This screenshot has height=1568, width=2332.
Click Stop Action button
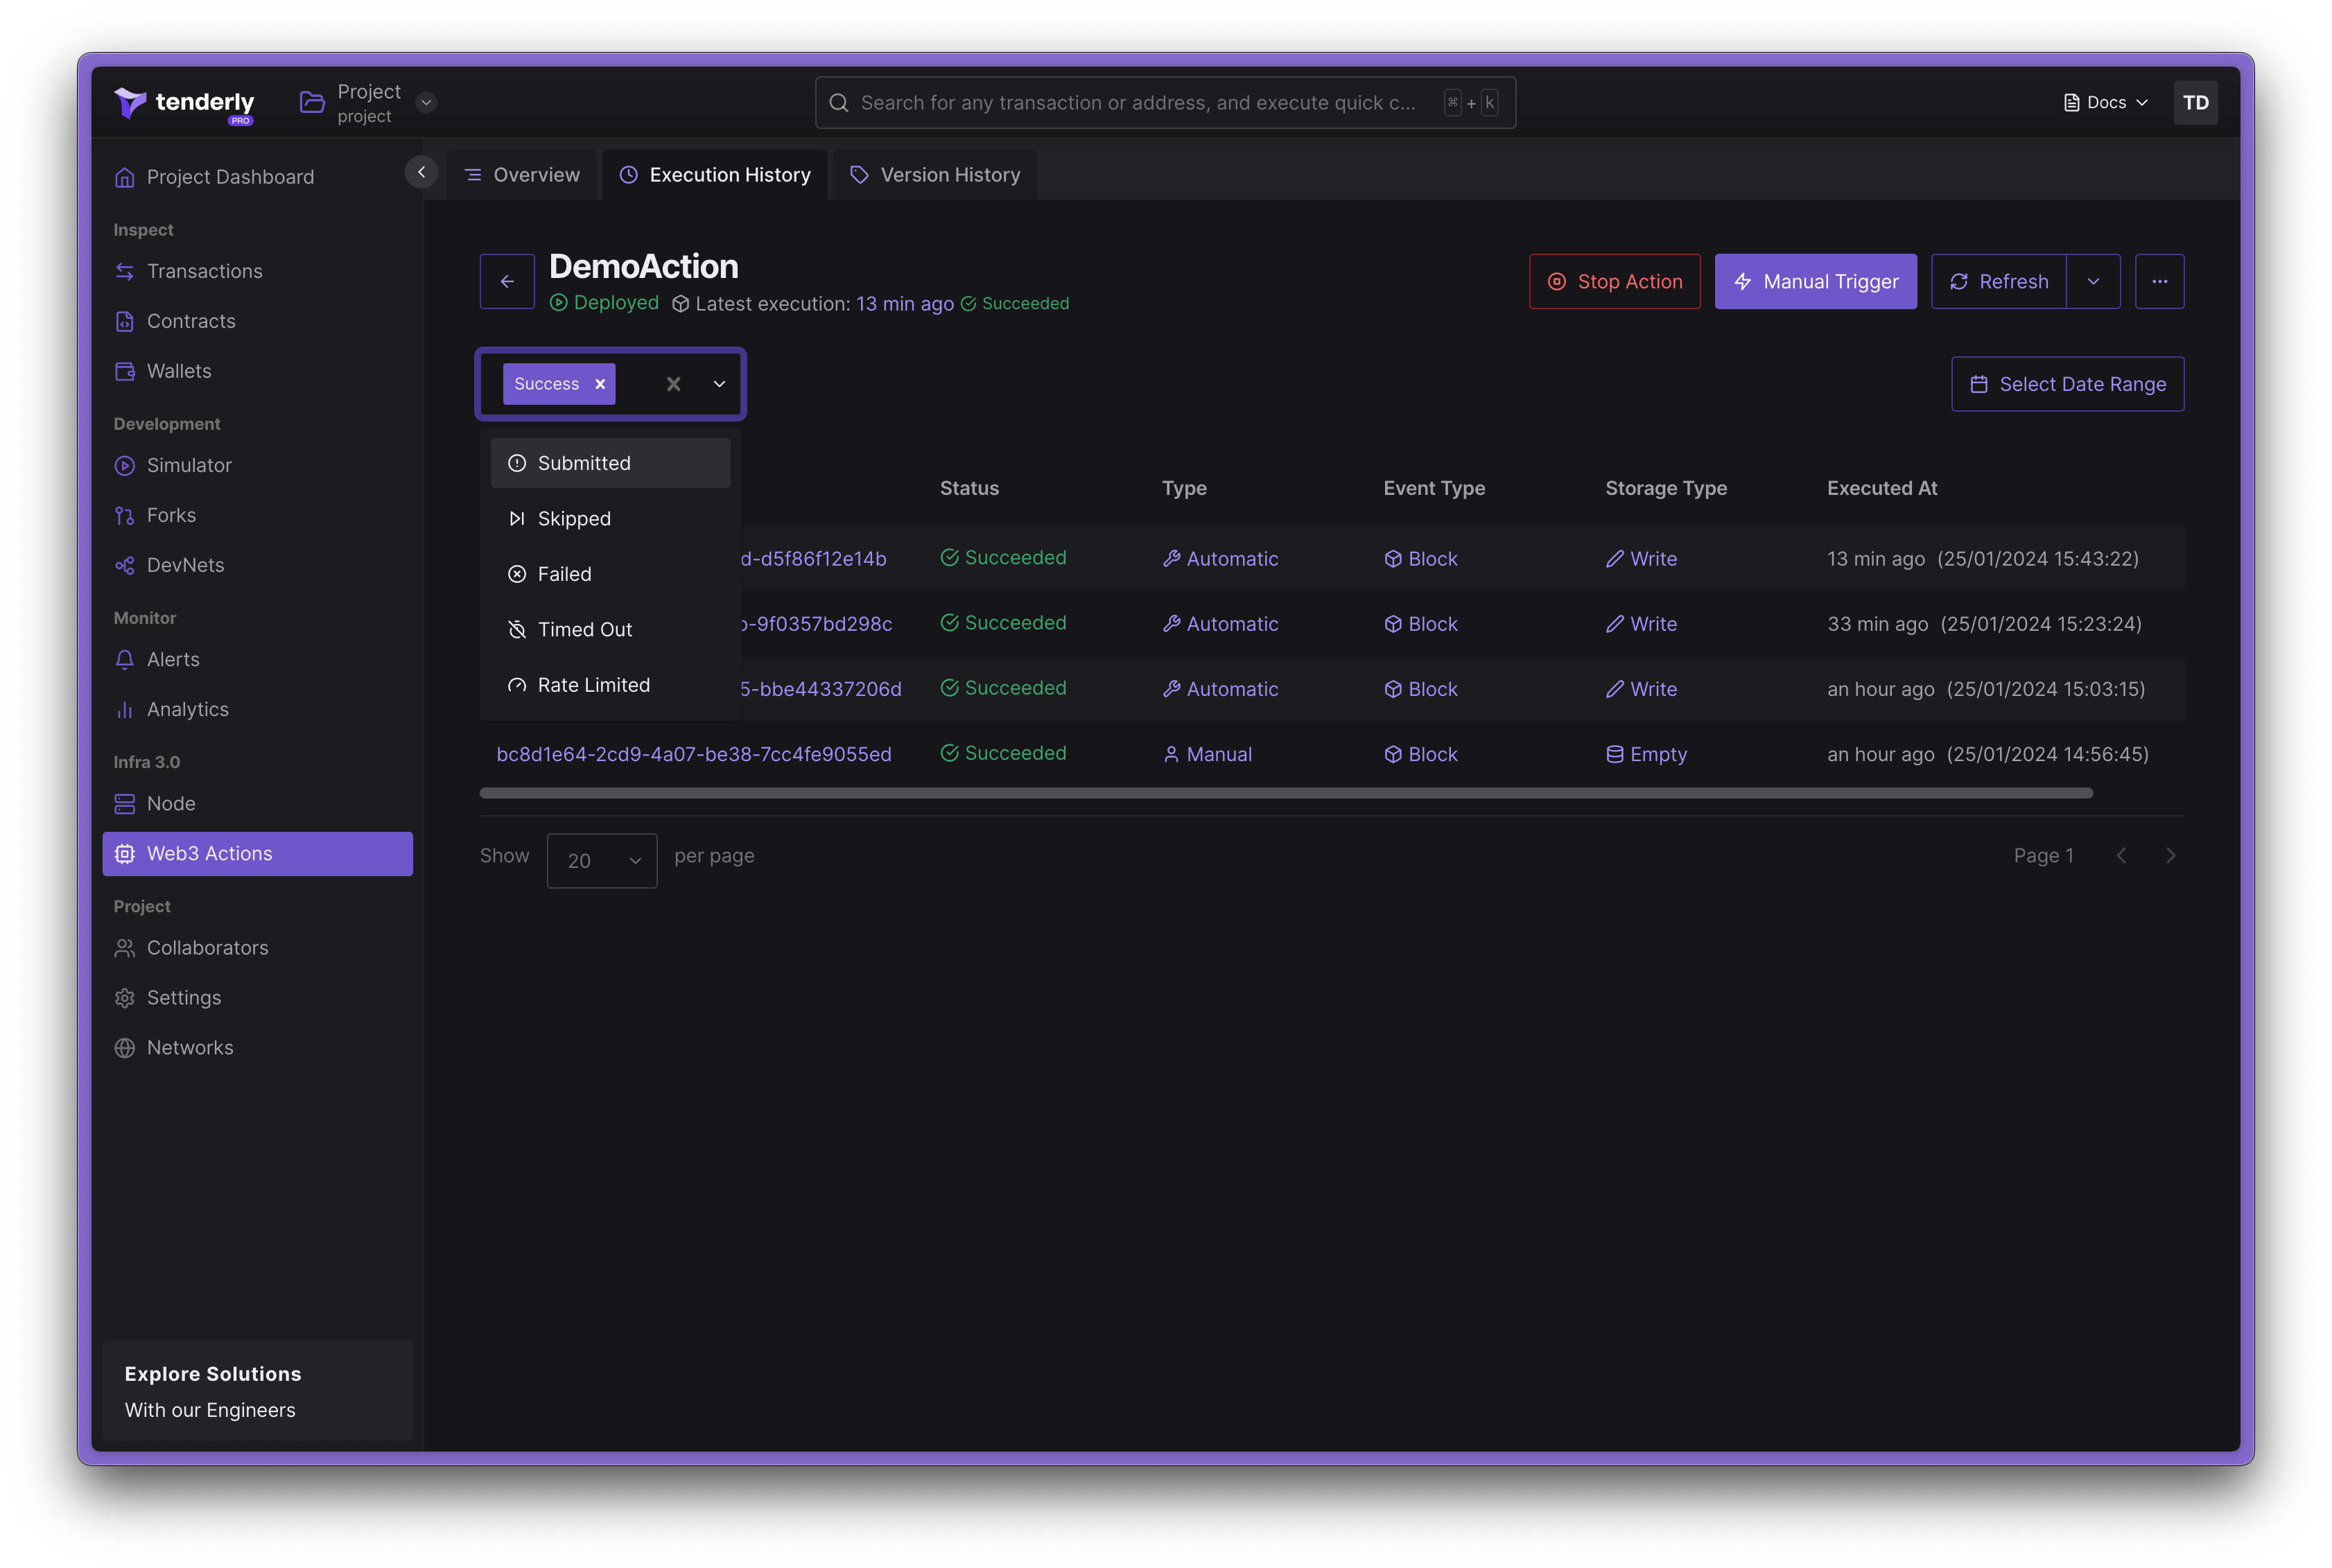click(x=1614, y=282)
